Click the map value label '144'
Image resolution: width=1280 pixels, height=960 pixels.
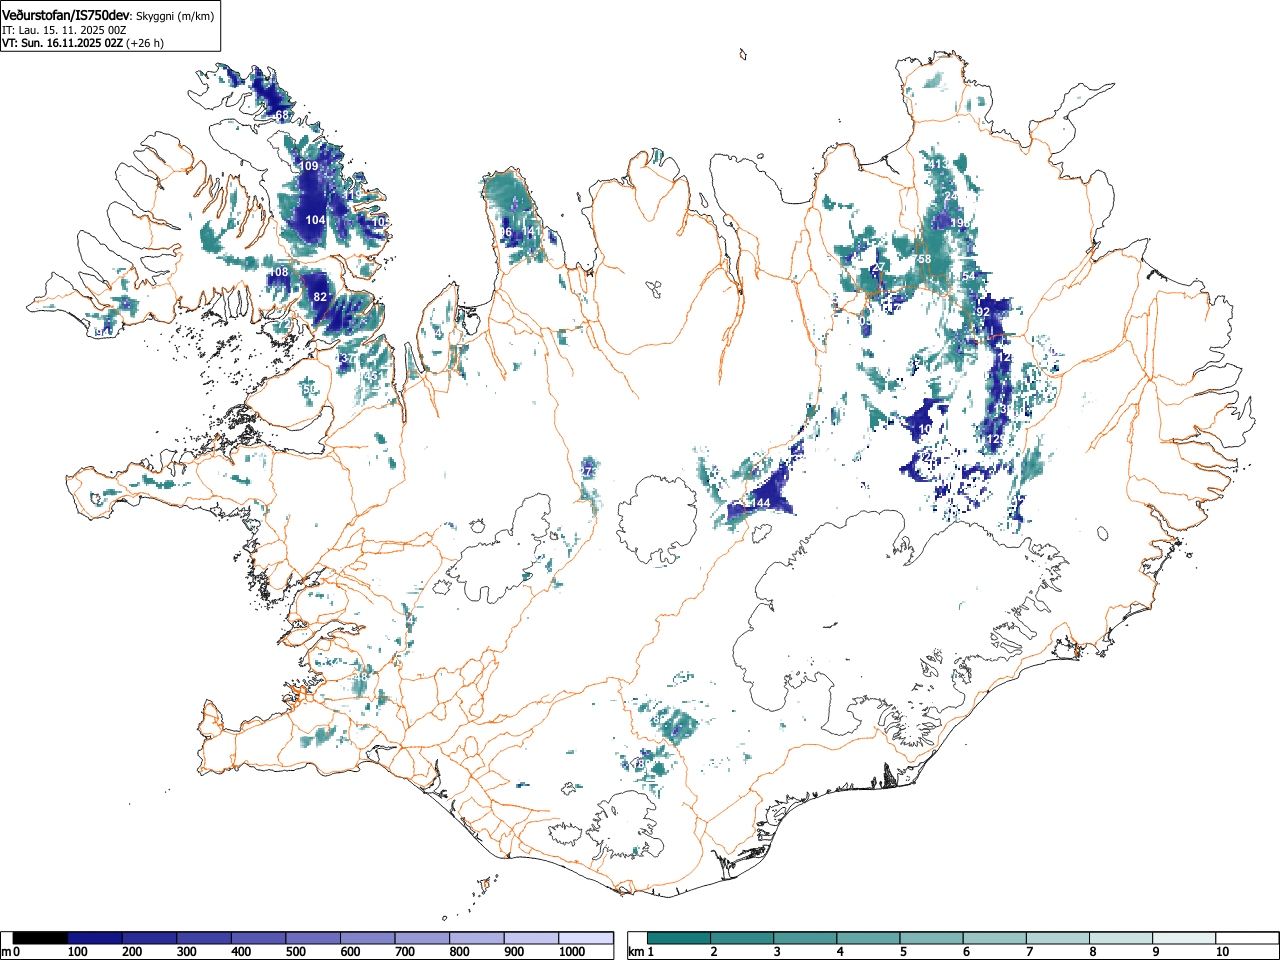click(x=760, y=503)
